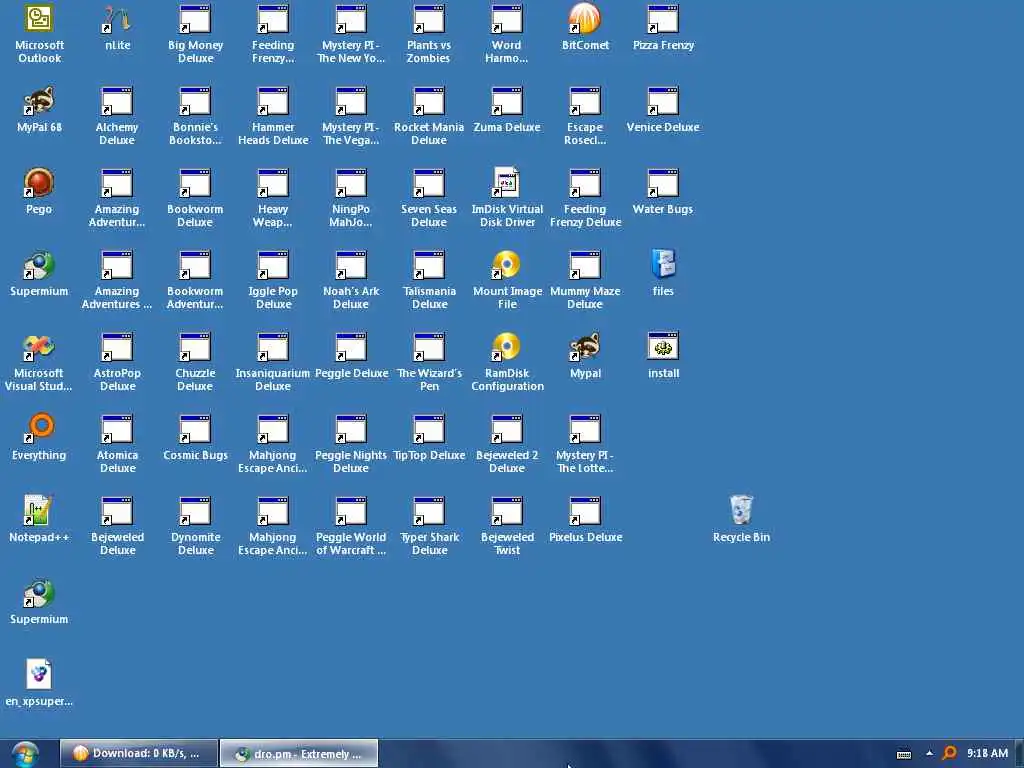Viewport: 1024px width, 768px height.
Task: Open the Windows Start button
Action: [25, 754]
